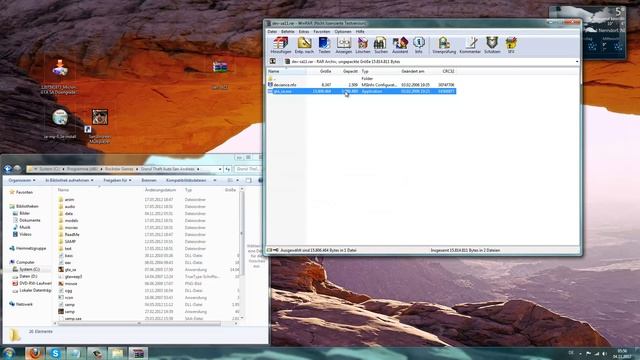Click the Explorer horizontal scrollbar

139,324
